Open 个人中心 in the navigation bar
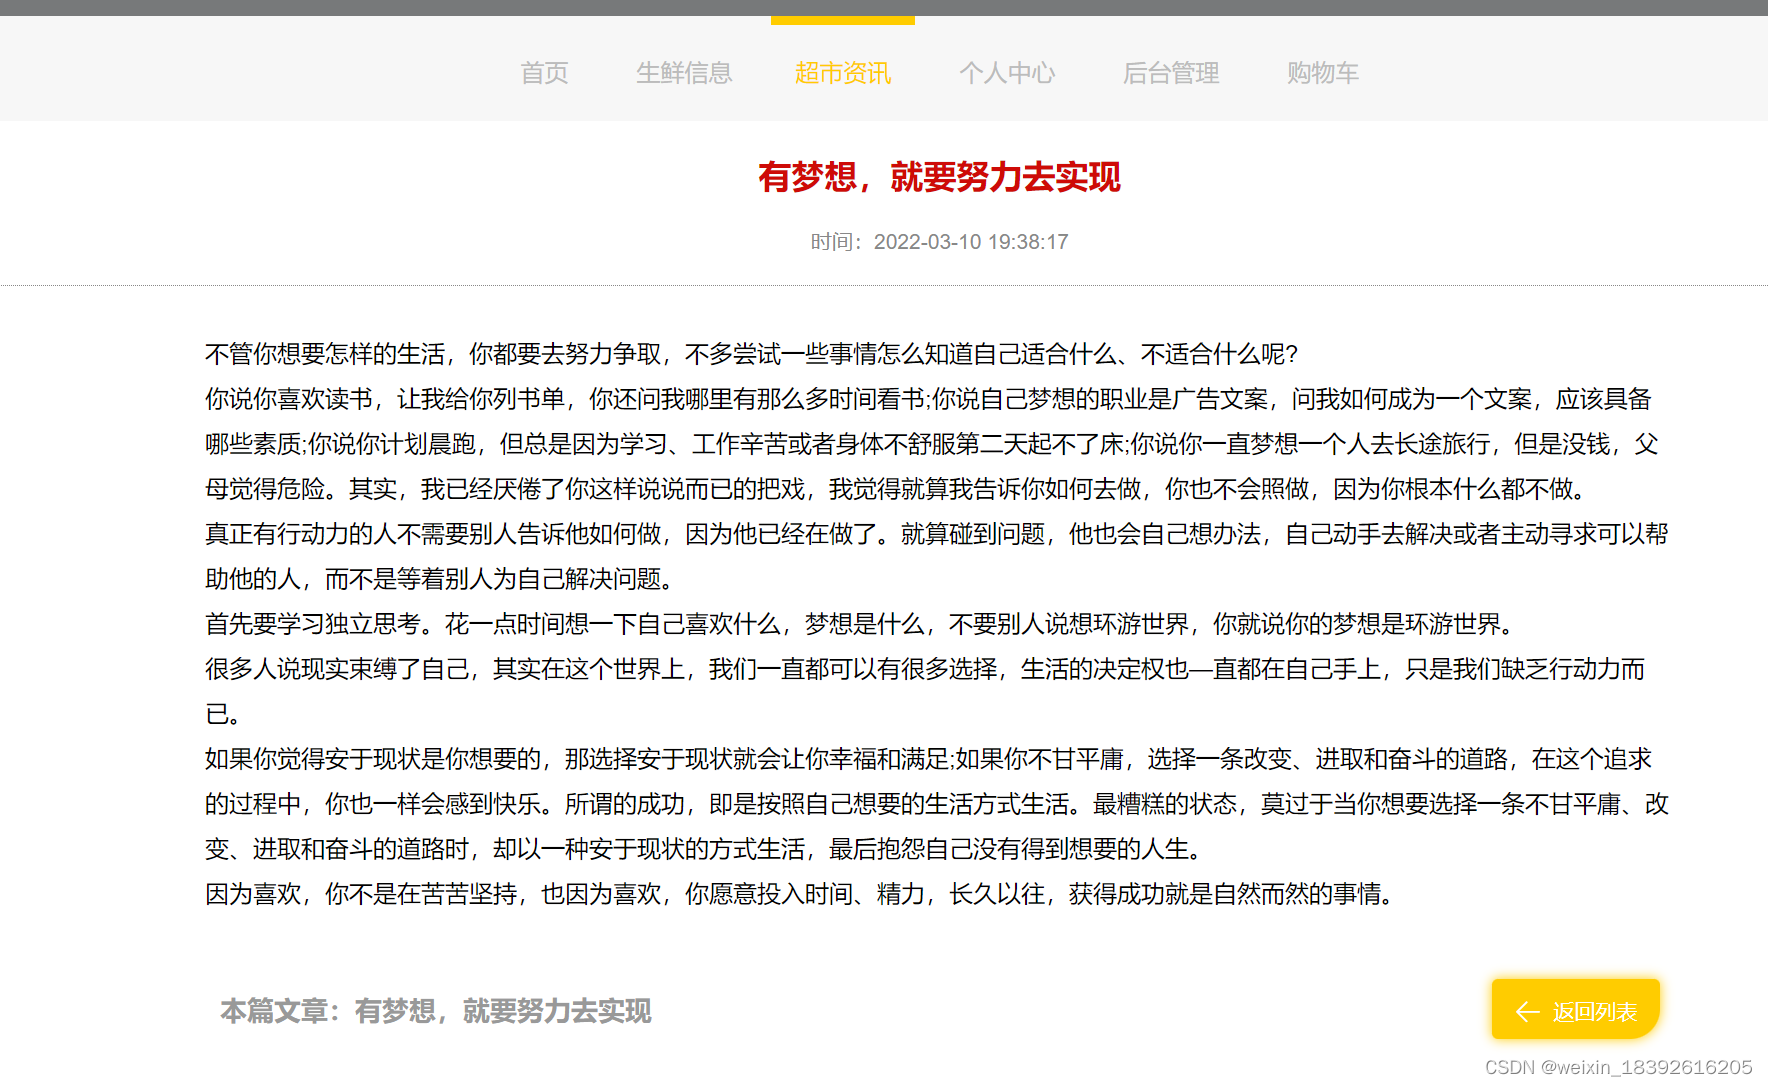 click(x=1007, y=73)
